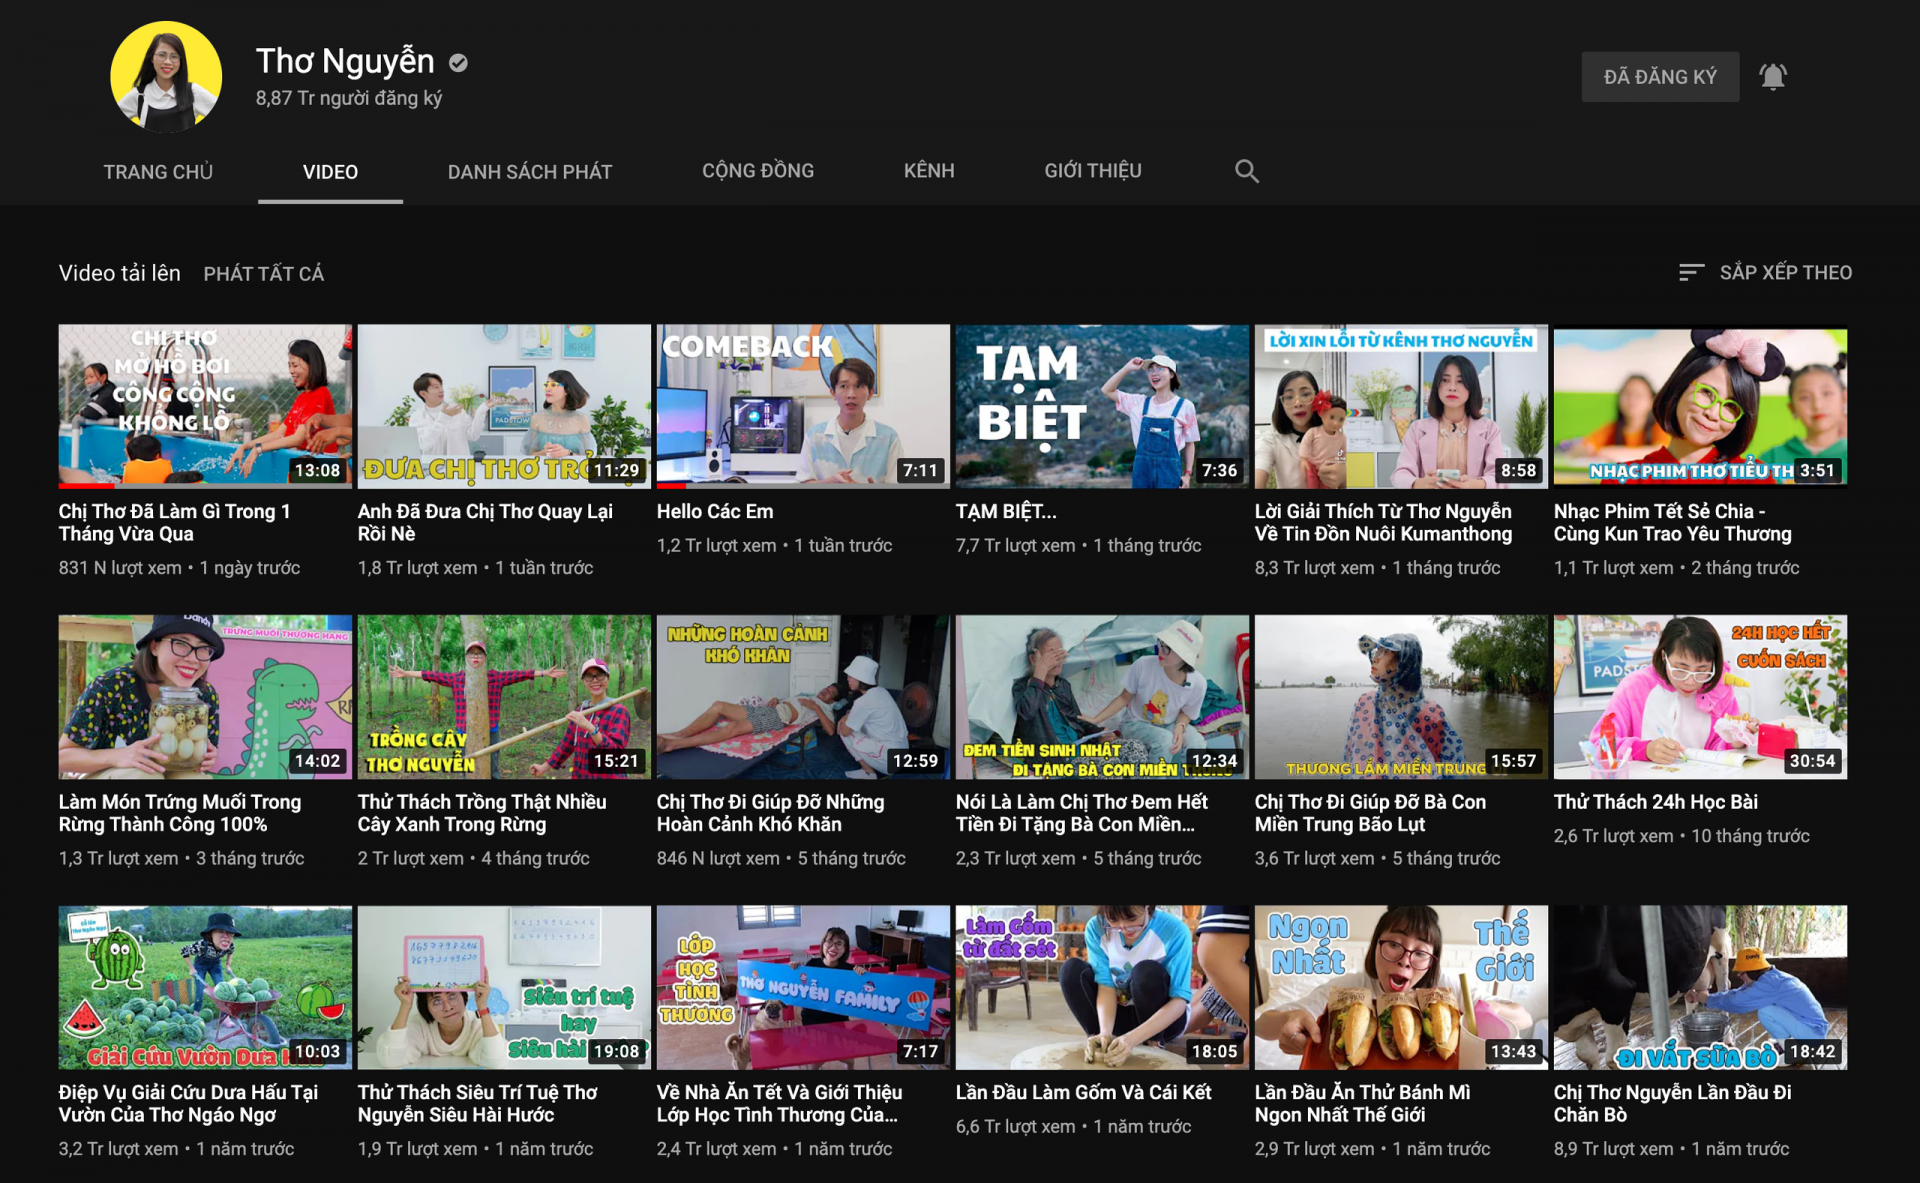
Task: Click the Thơ Nguyễn channel avatar
Action: [166, 76]
